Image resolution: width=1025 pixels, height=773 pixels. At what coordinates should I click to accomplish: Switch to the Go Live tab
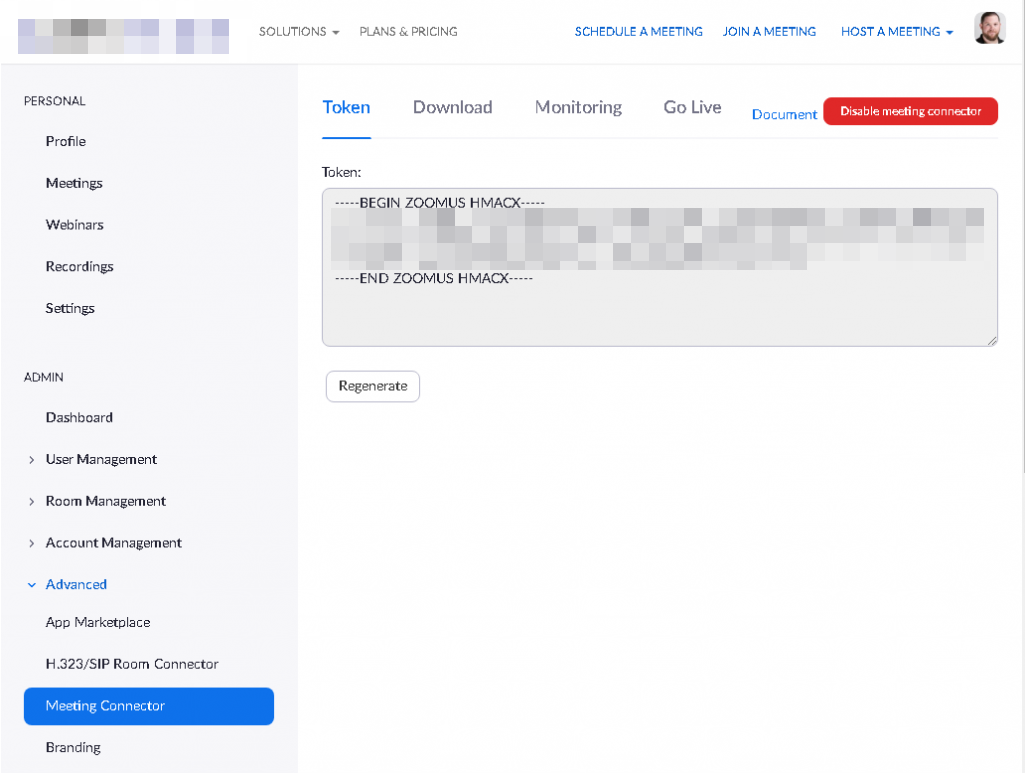point(692,107)
